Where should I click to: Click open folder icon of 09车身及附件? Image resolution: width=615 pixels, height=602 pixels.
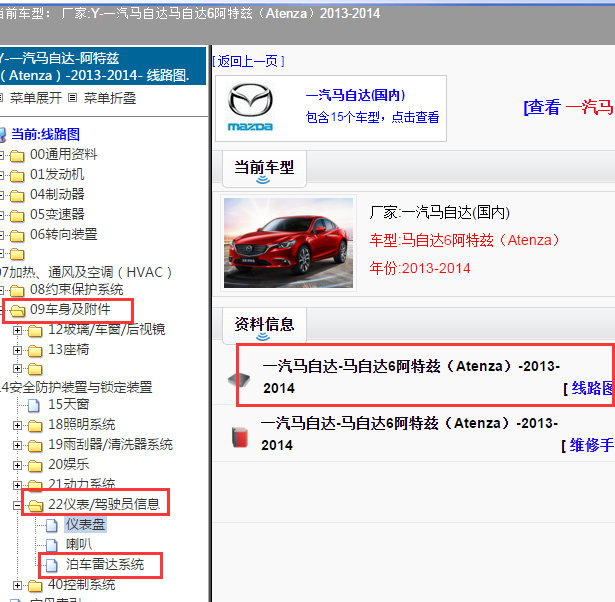(18, 311)
